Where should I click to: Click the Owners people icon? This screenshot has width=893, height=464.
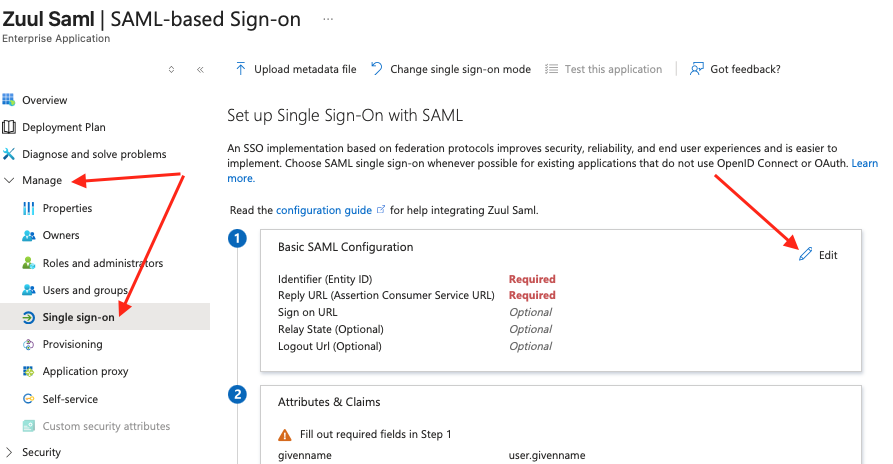[29, 236]
